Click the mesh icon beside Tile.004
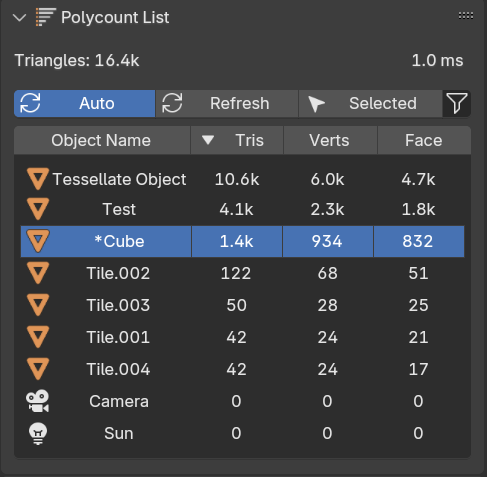 (38, 369)
